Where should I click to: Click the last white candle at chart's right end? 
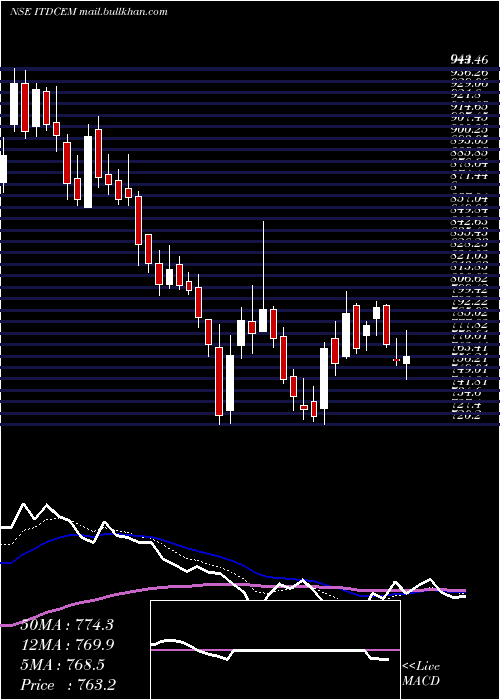tap(406, 355)
